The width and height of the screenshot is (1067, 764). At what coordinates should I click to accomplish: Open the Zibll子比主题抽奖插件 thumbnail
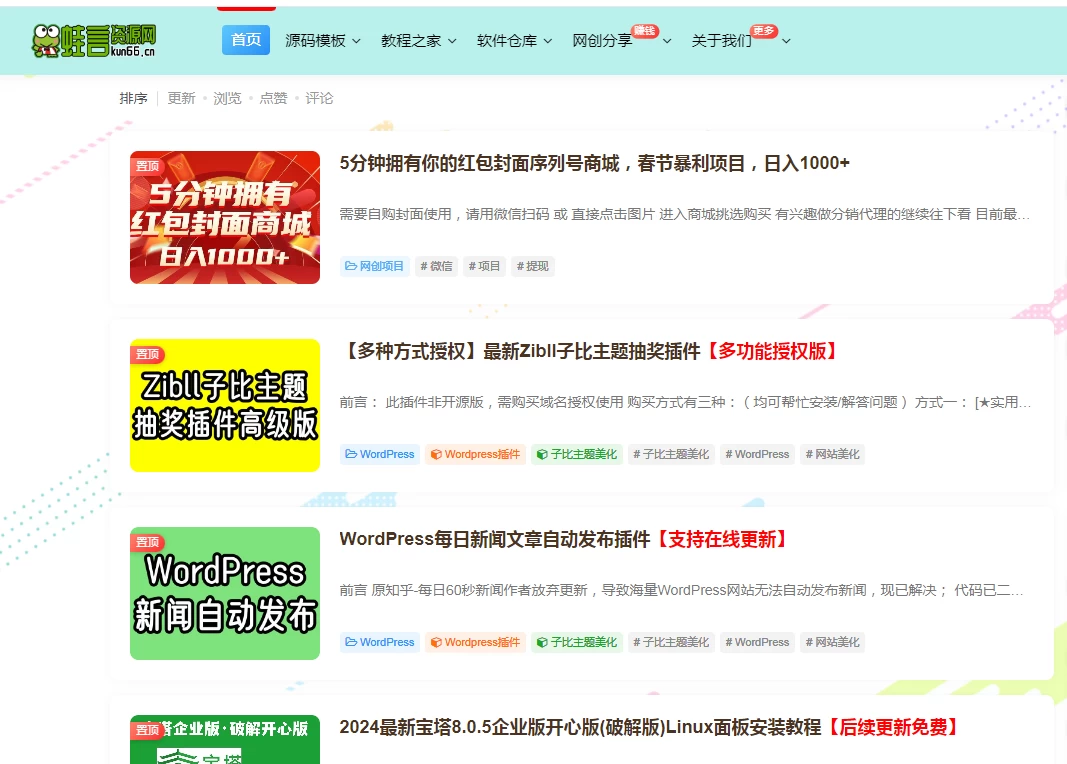pos(225,405)
